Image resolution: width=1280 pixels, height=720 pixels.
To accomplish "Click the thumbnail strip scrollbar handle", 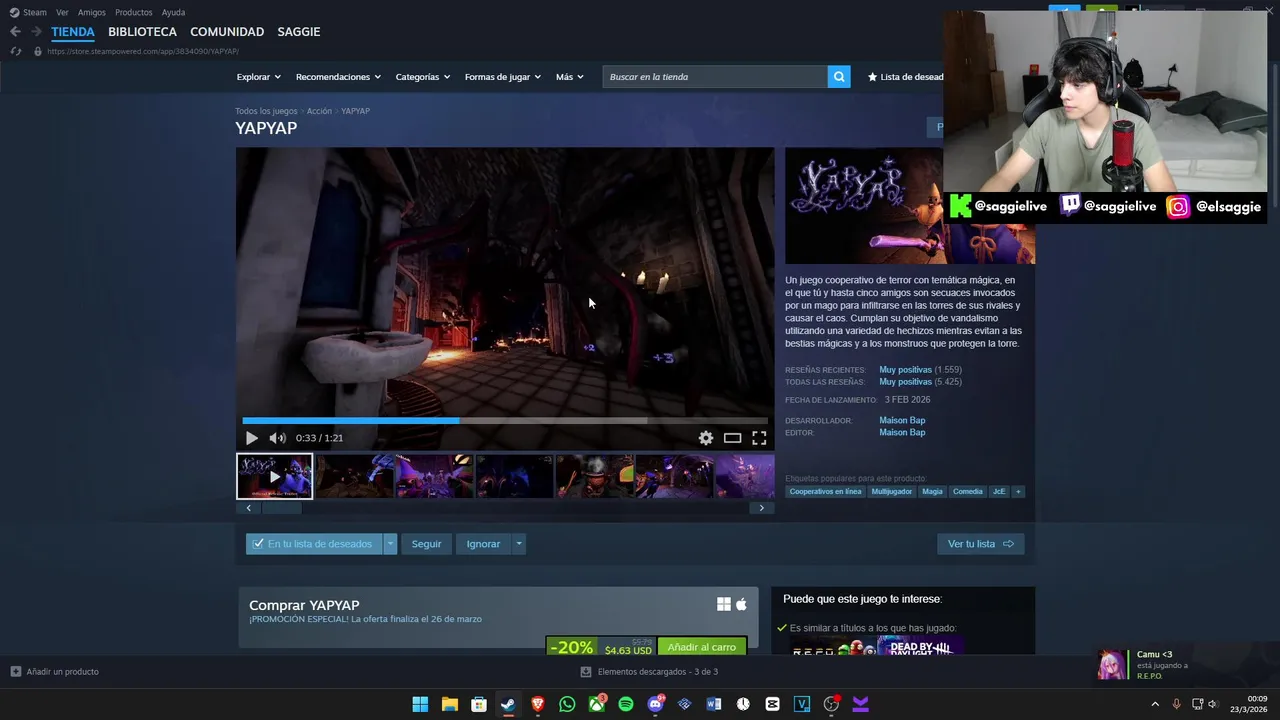I will point(282,508).
